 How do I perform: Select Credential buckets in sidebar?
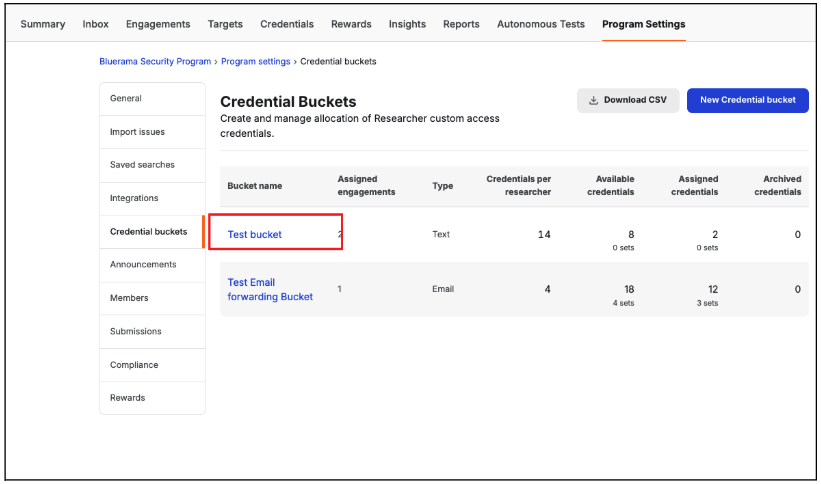point(152,232)
